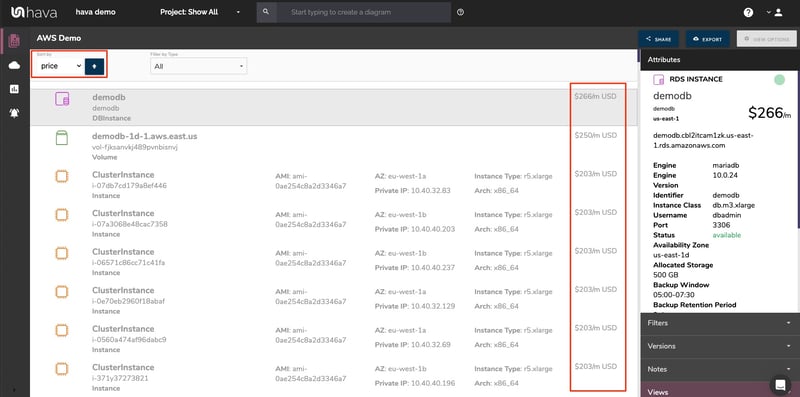Click the 500 GB allocated storage value
800x397 pixels.
(x=666, y=275)
